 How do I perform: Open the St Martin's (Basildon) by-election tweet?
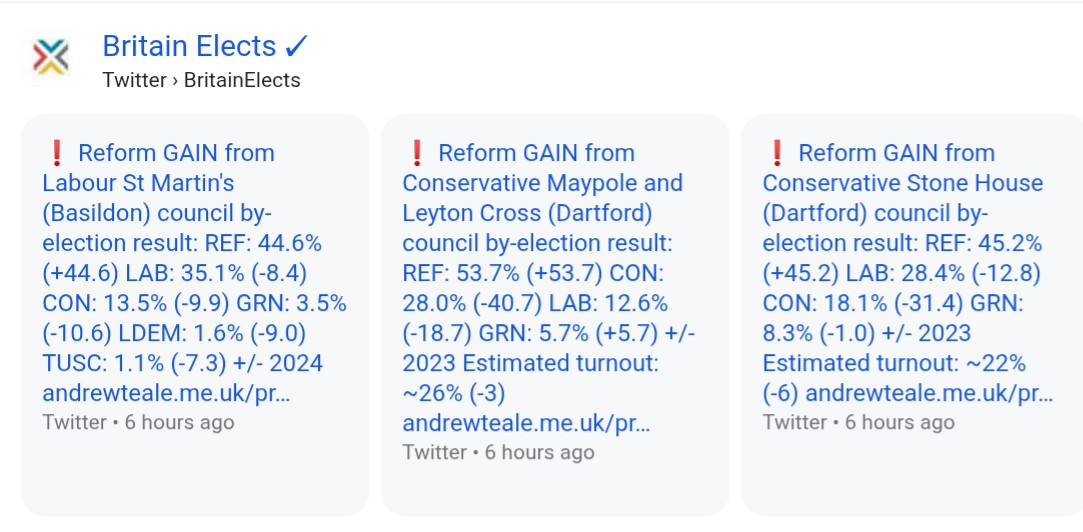pos(194,273)
